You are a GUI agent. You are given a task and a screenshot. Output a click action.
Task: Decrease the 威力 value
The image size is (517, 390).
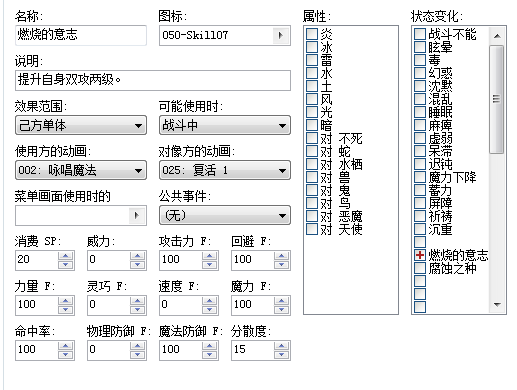pos(138,264)
